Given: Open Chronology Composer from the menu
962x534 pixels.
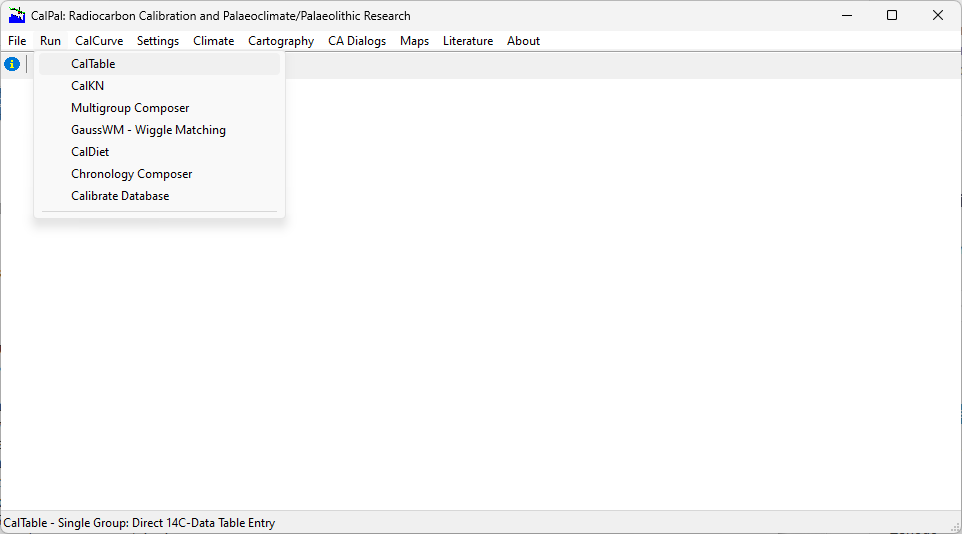Looking at the screenshot, I should tap(131, 174).
